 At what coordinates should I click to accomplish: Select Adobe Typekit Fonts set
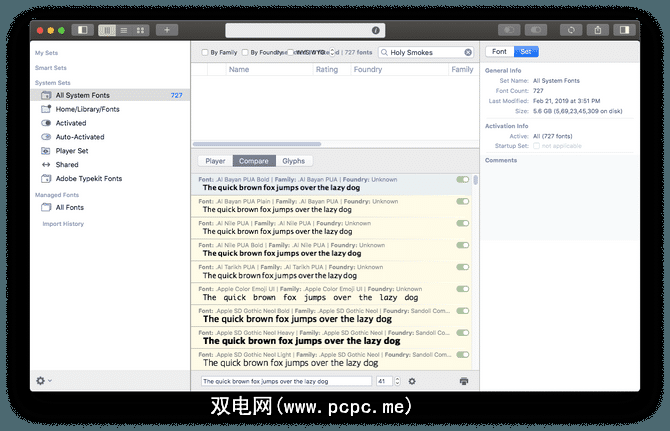(89, 178)
